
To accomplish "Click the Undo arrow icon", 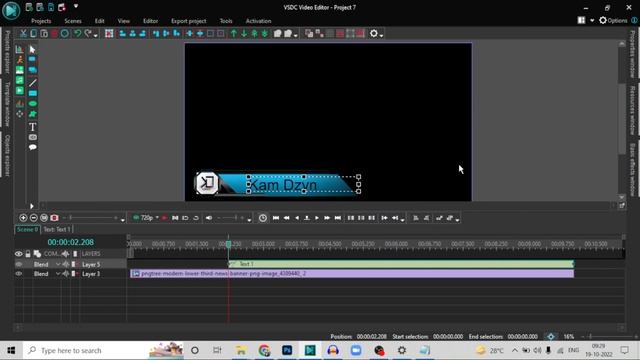I will tap(78, 33).
